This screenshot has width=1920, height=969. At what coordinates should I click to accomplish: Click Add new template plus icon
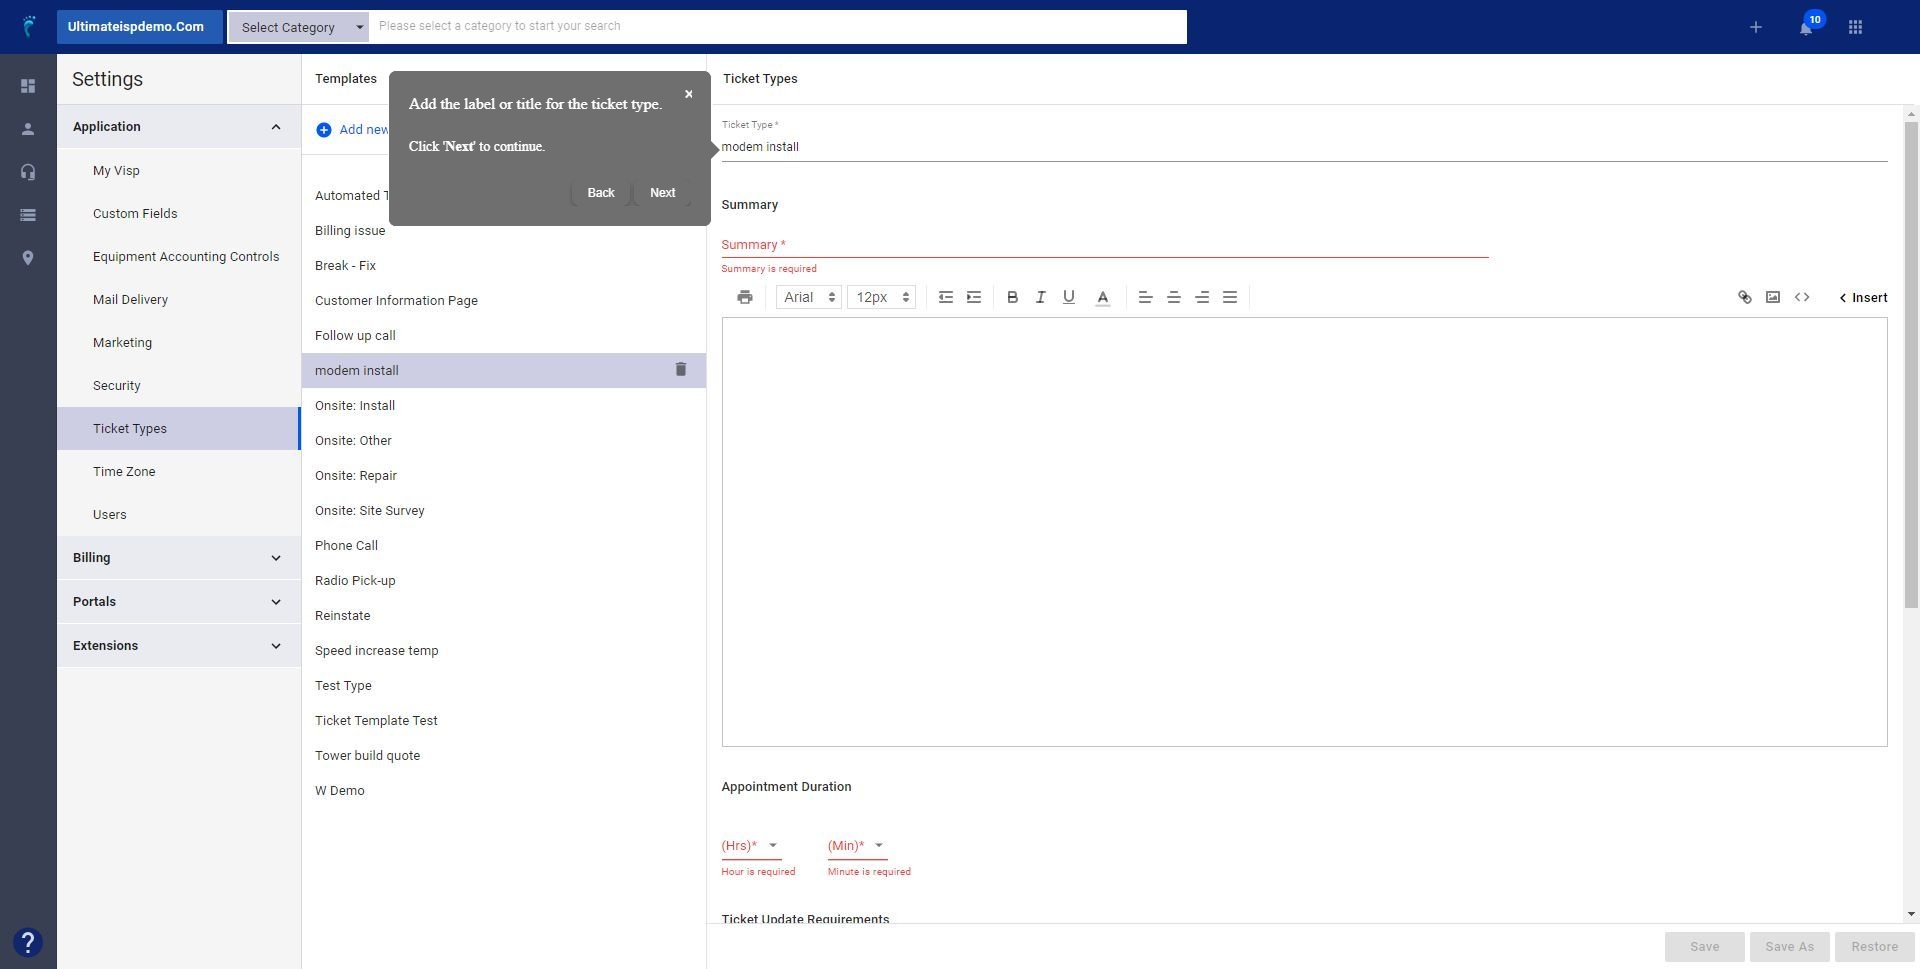point(324,130)
